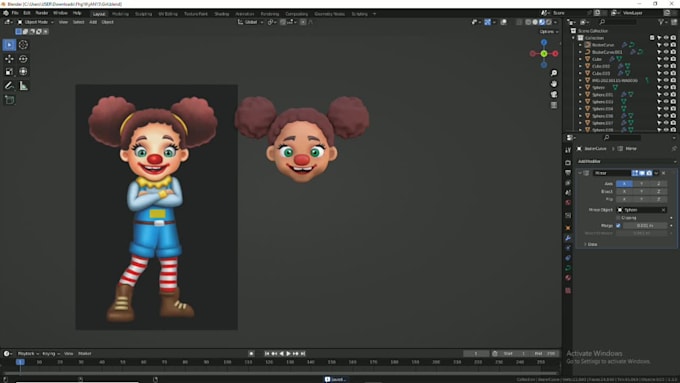Select the Add Cube tool
The width and height of the screenshot is (680, 383).
[x=9, y=100]
